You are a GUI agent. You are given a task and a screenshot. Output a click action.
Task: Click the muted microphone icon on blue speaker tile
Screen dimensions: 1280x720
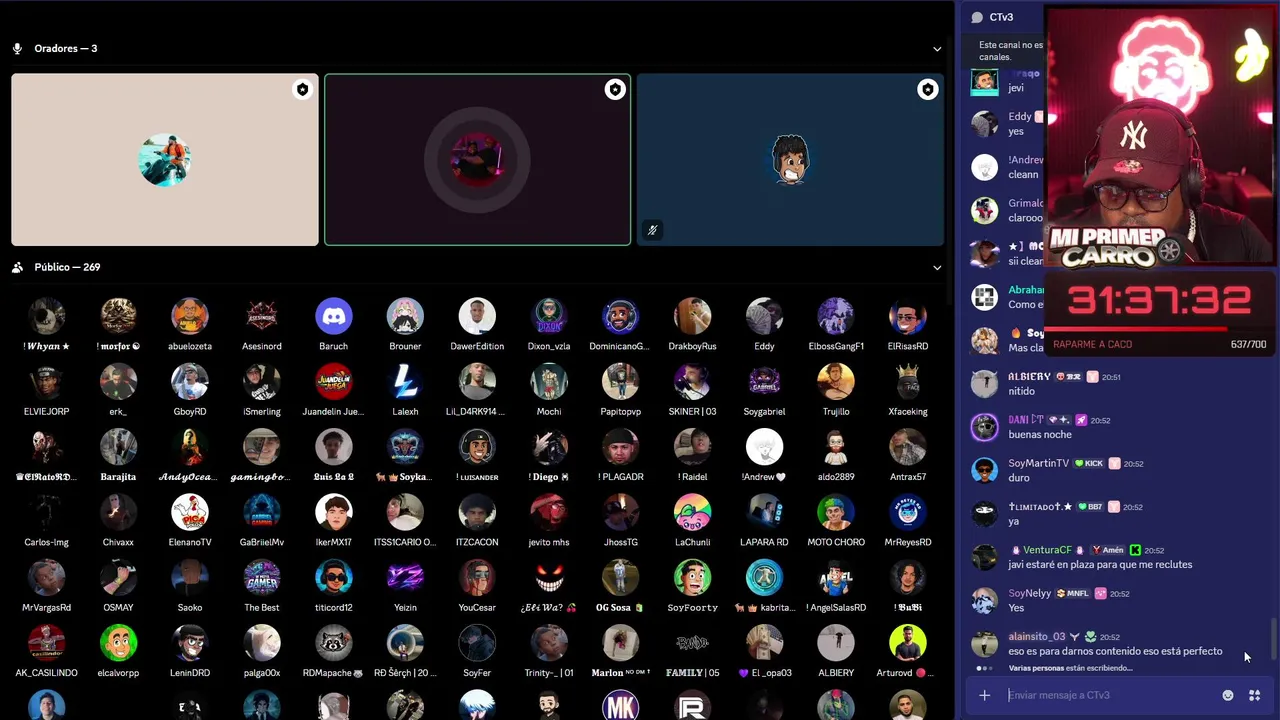click(x=652, y=230)
